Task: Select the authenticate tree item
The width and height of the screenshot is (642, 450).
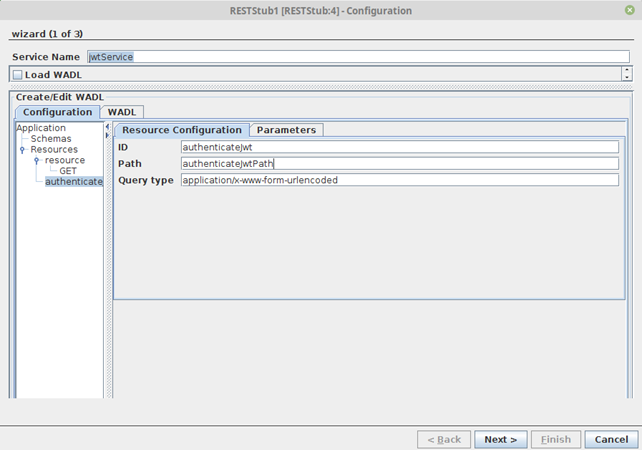Action: [73, 181]
